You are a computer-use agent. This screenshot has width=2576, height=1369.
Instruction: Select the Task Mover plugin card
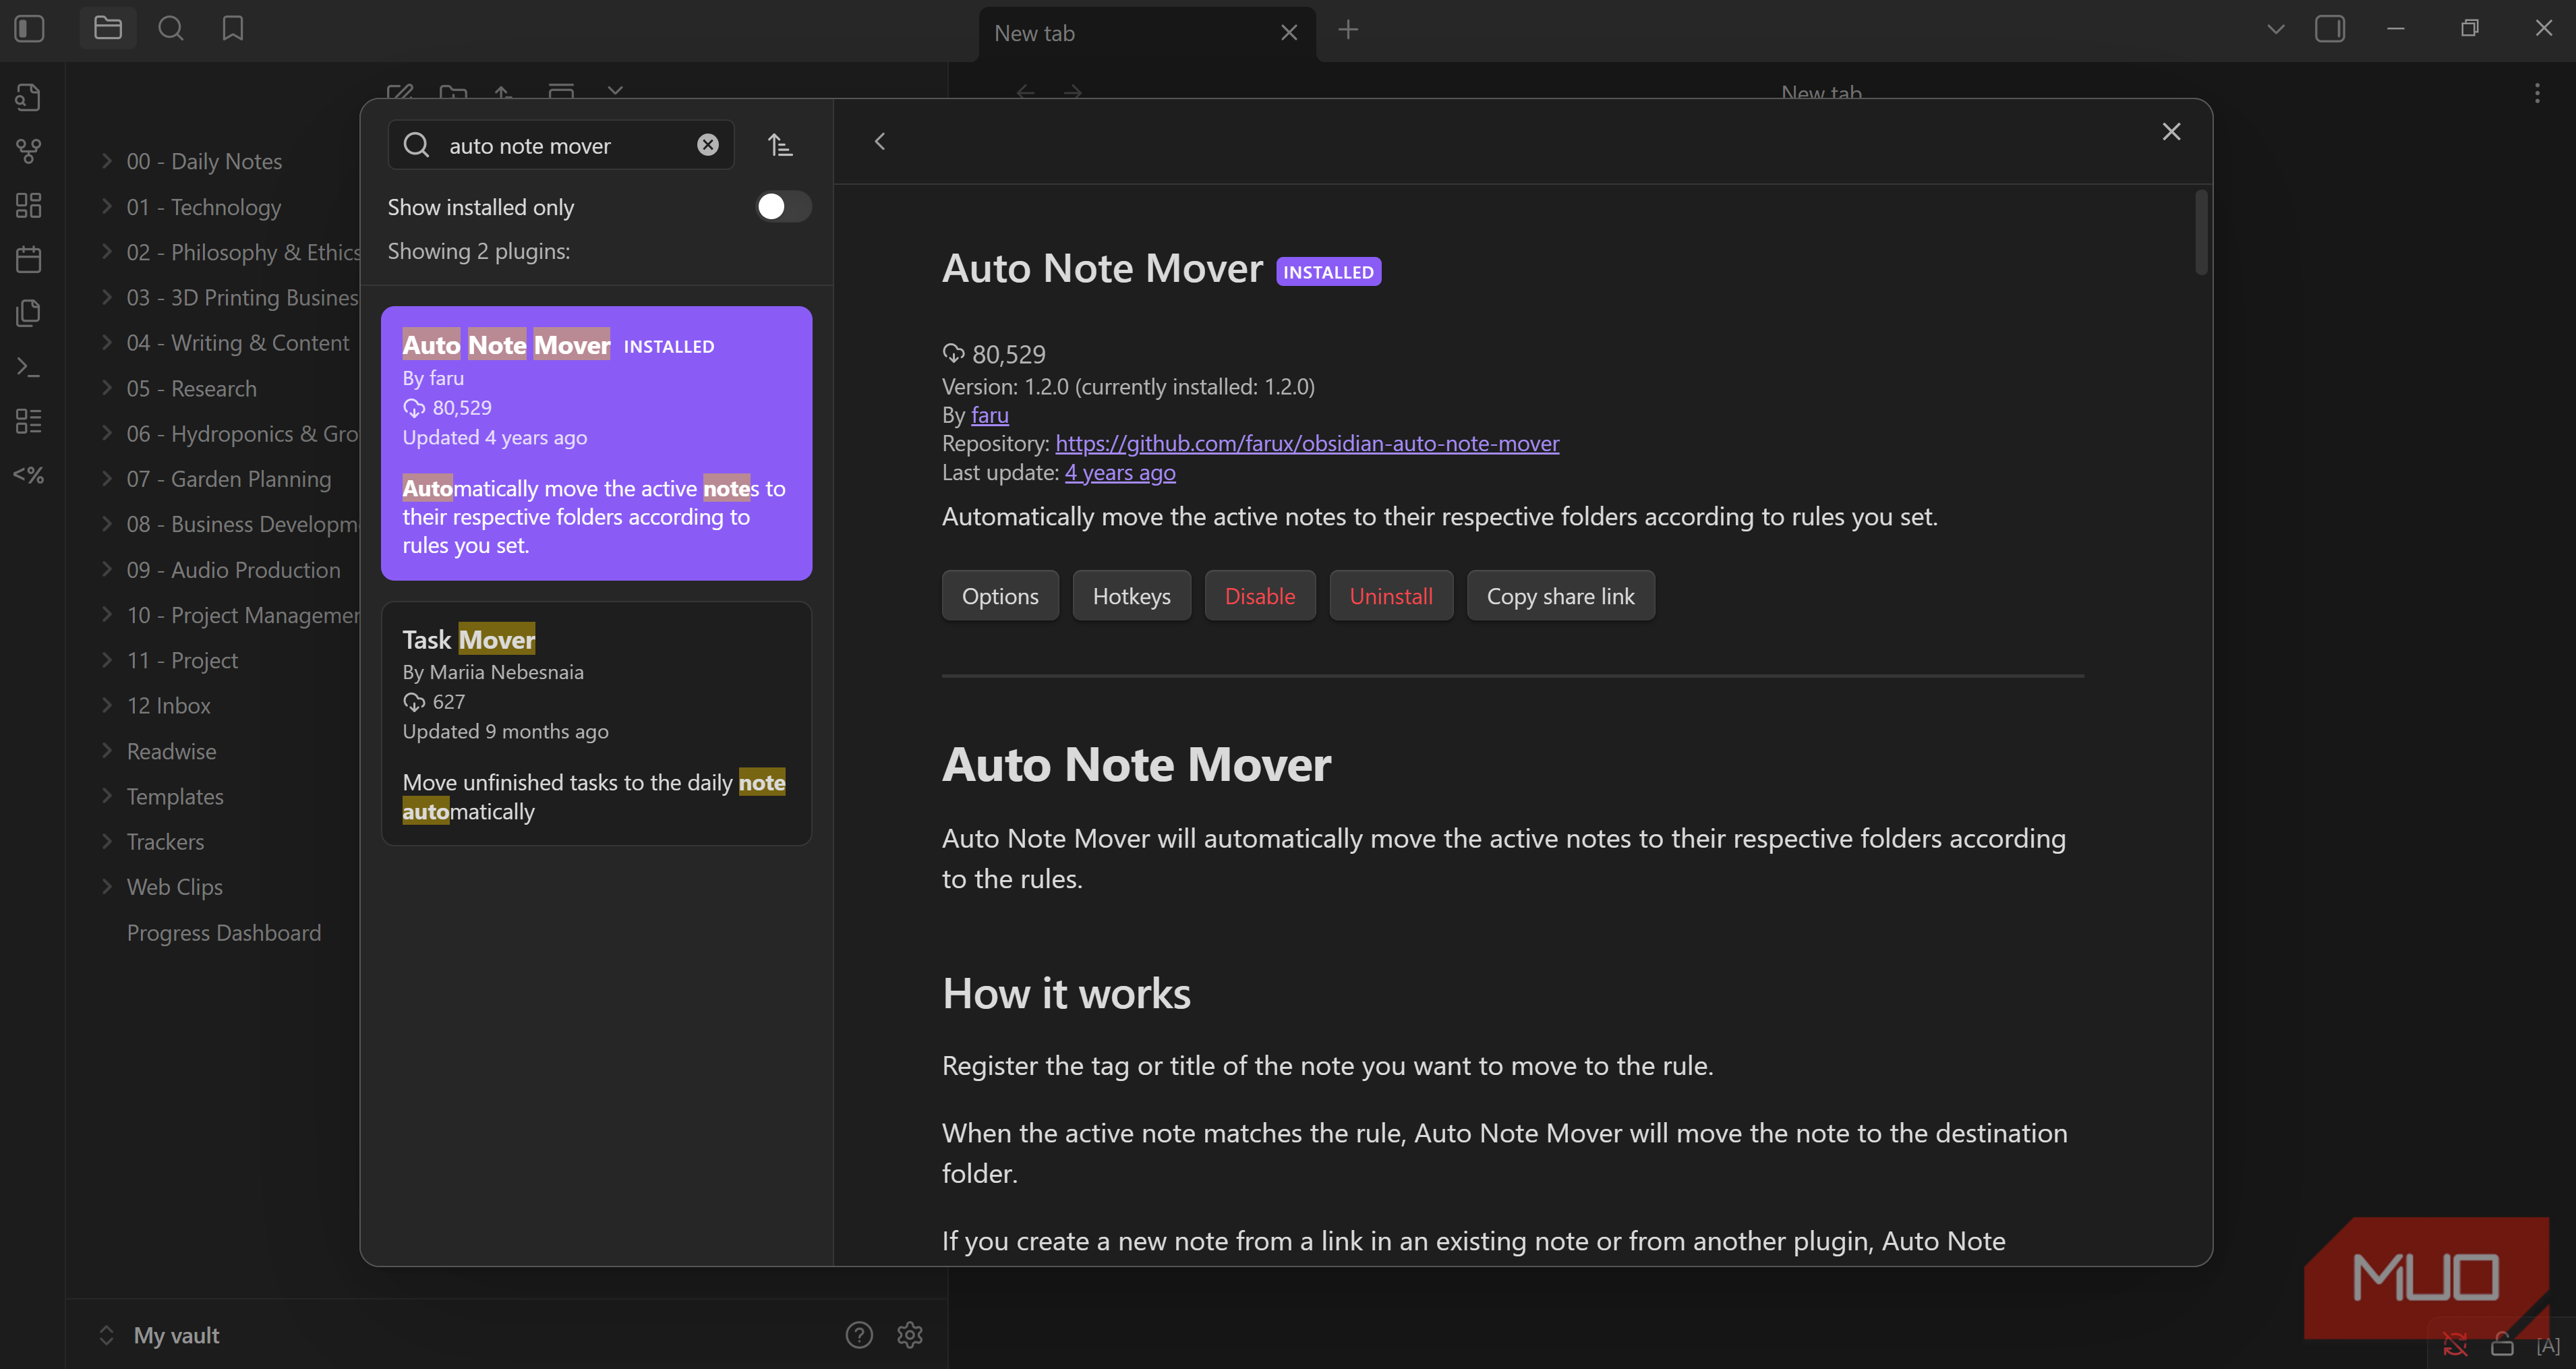click(596, 723)
